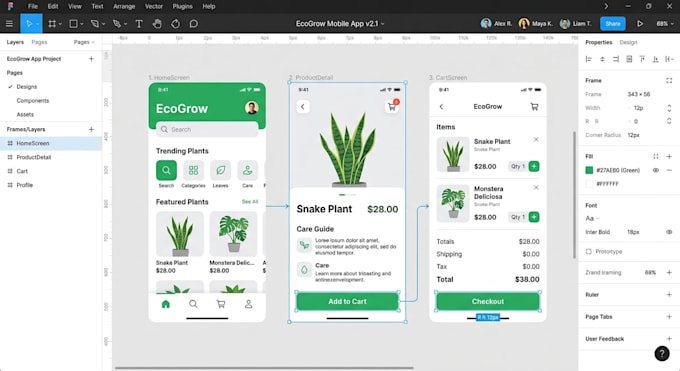The width and height of the screenshot is (680, 371).
Task: Switch to the Design tab
Action: [x=628, y=42]
